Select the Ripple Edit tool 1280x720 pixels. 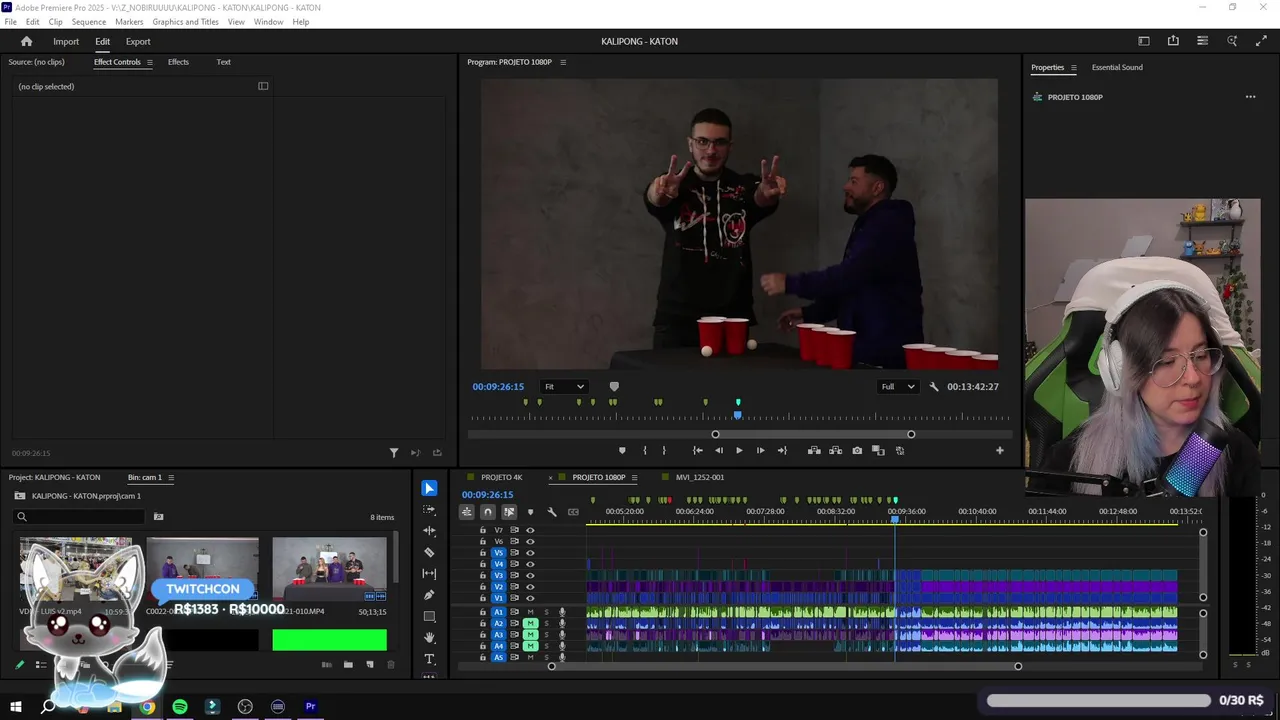pos(429,531)
